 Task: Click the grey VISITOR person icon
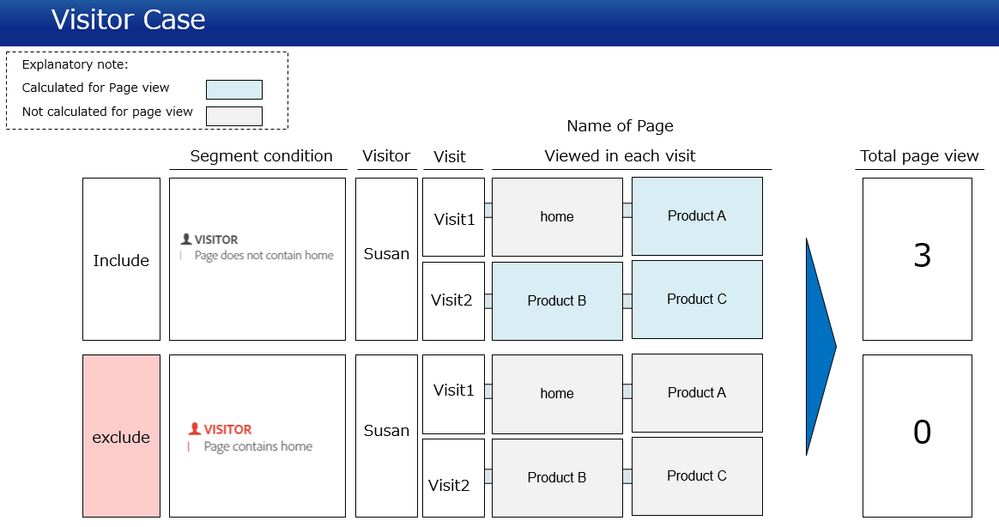(186, 239)
